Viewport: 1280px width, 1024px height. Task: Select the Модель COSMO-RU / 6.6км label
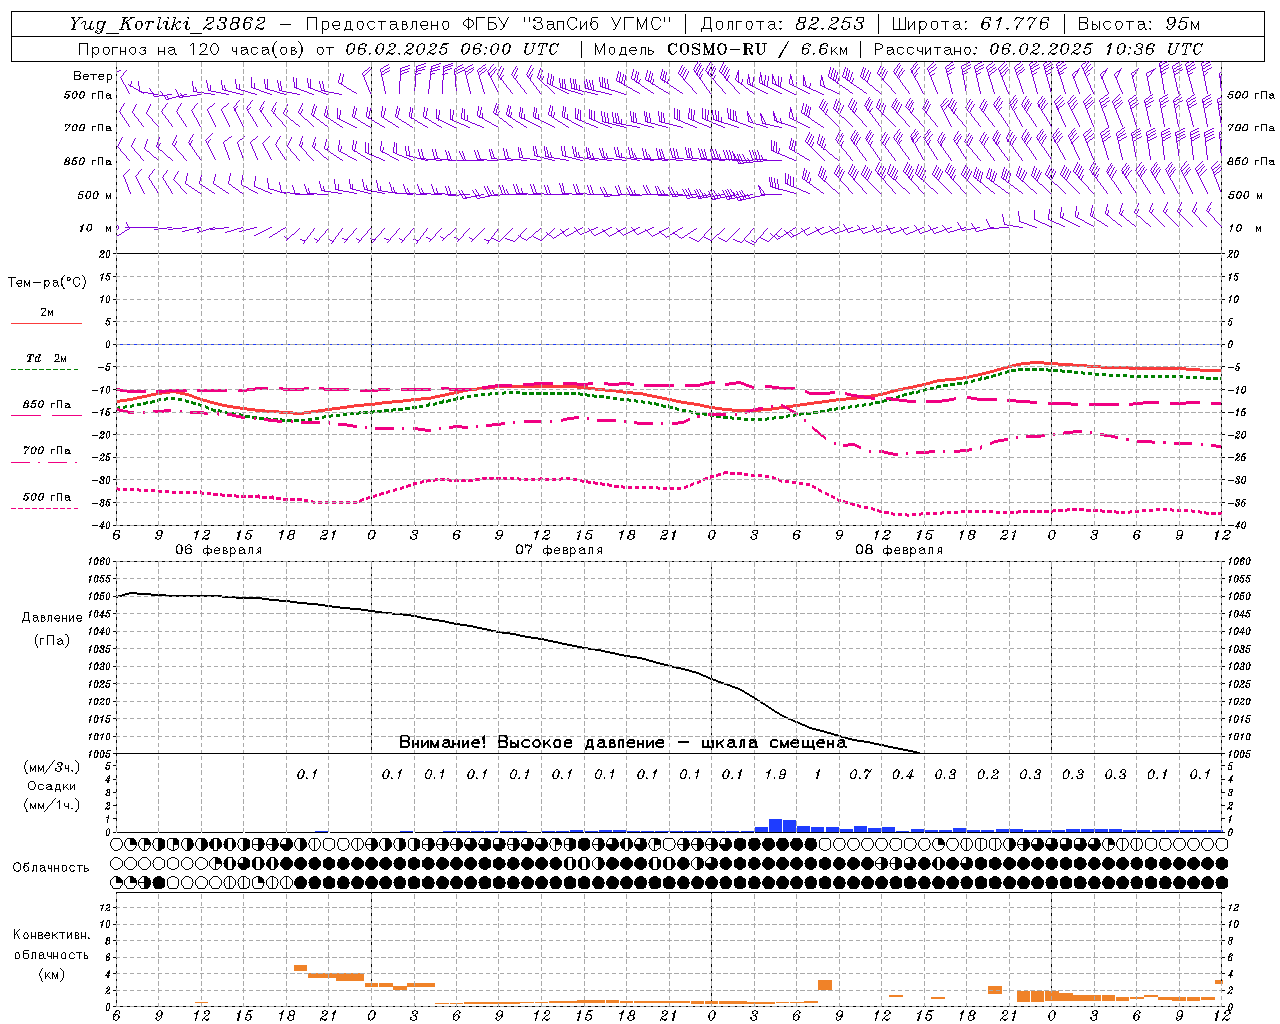coord(721,49)
